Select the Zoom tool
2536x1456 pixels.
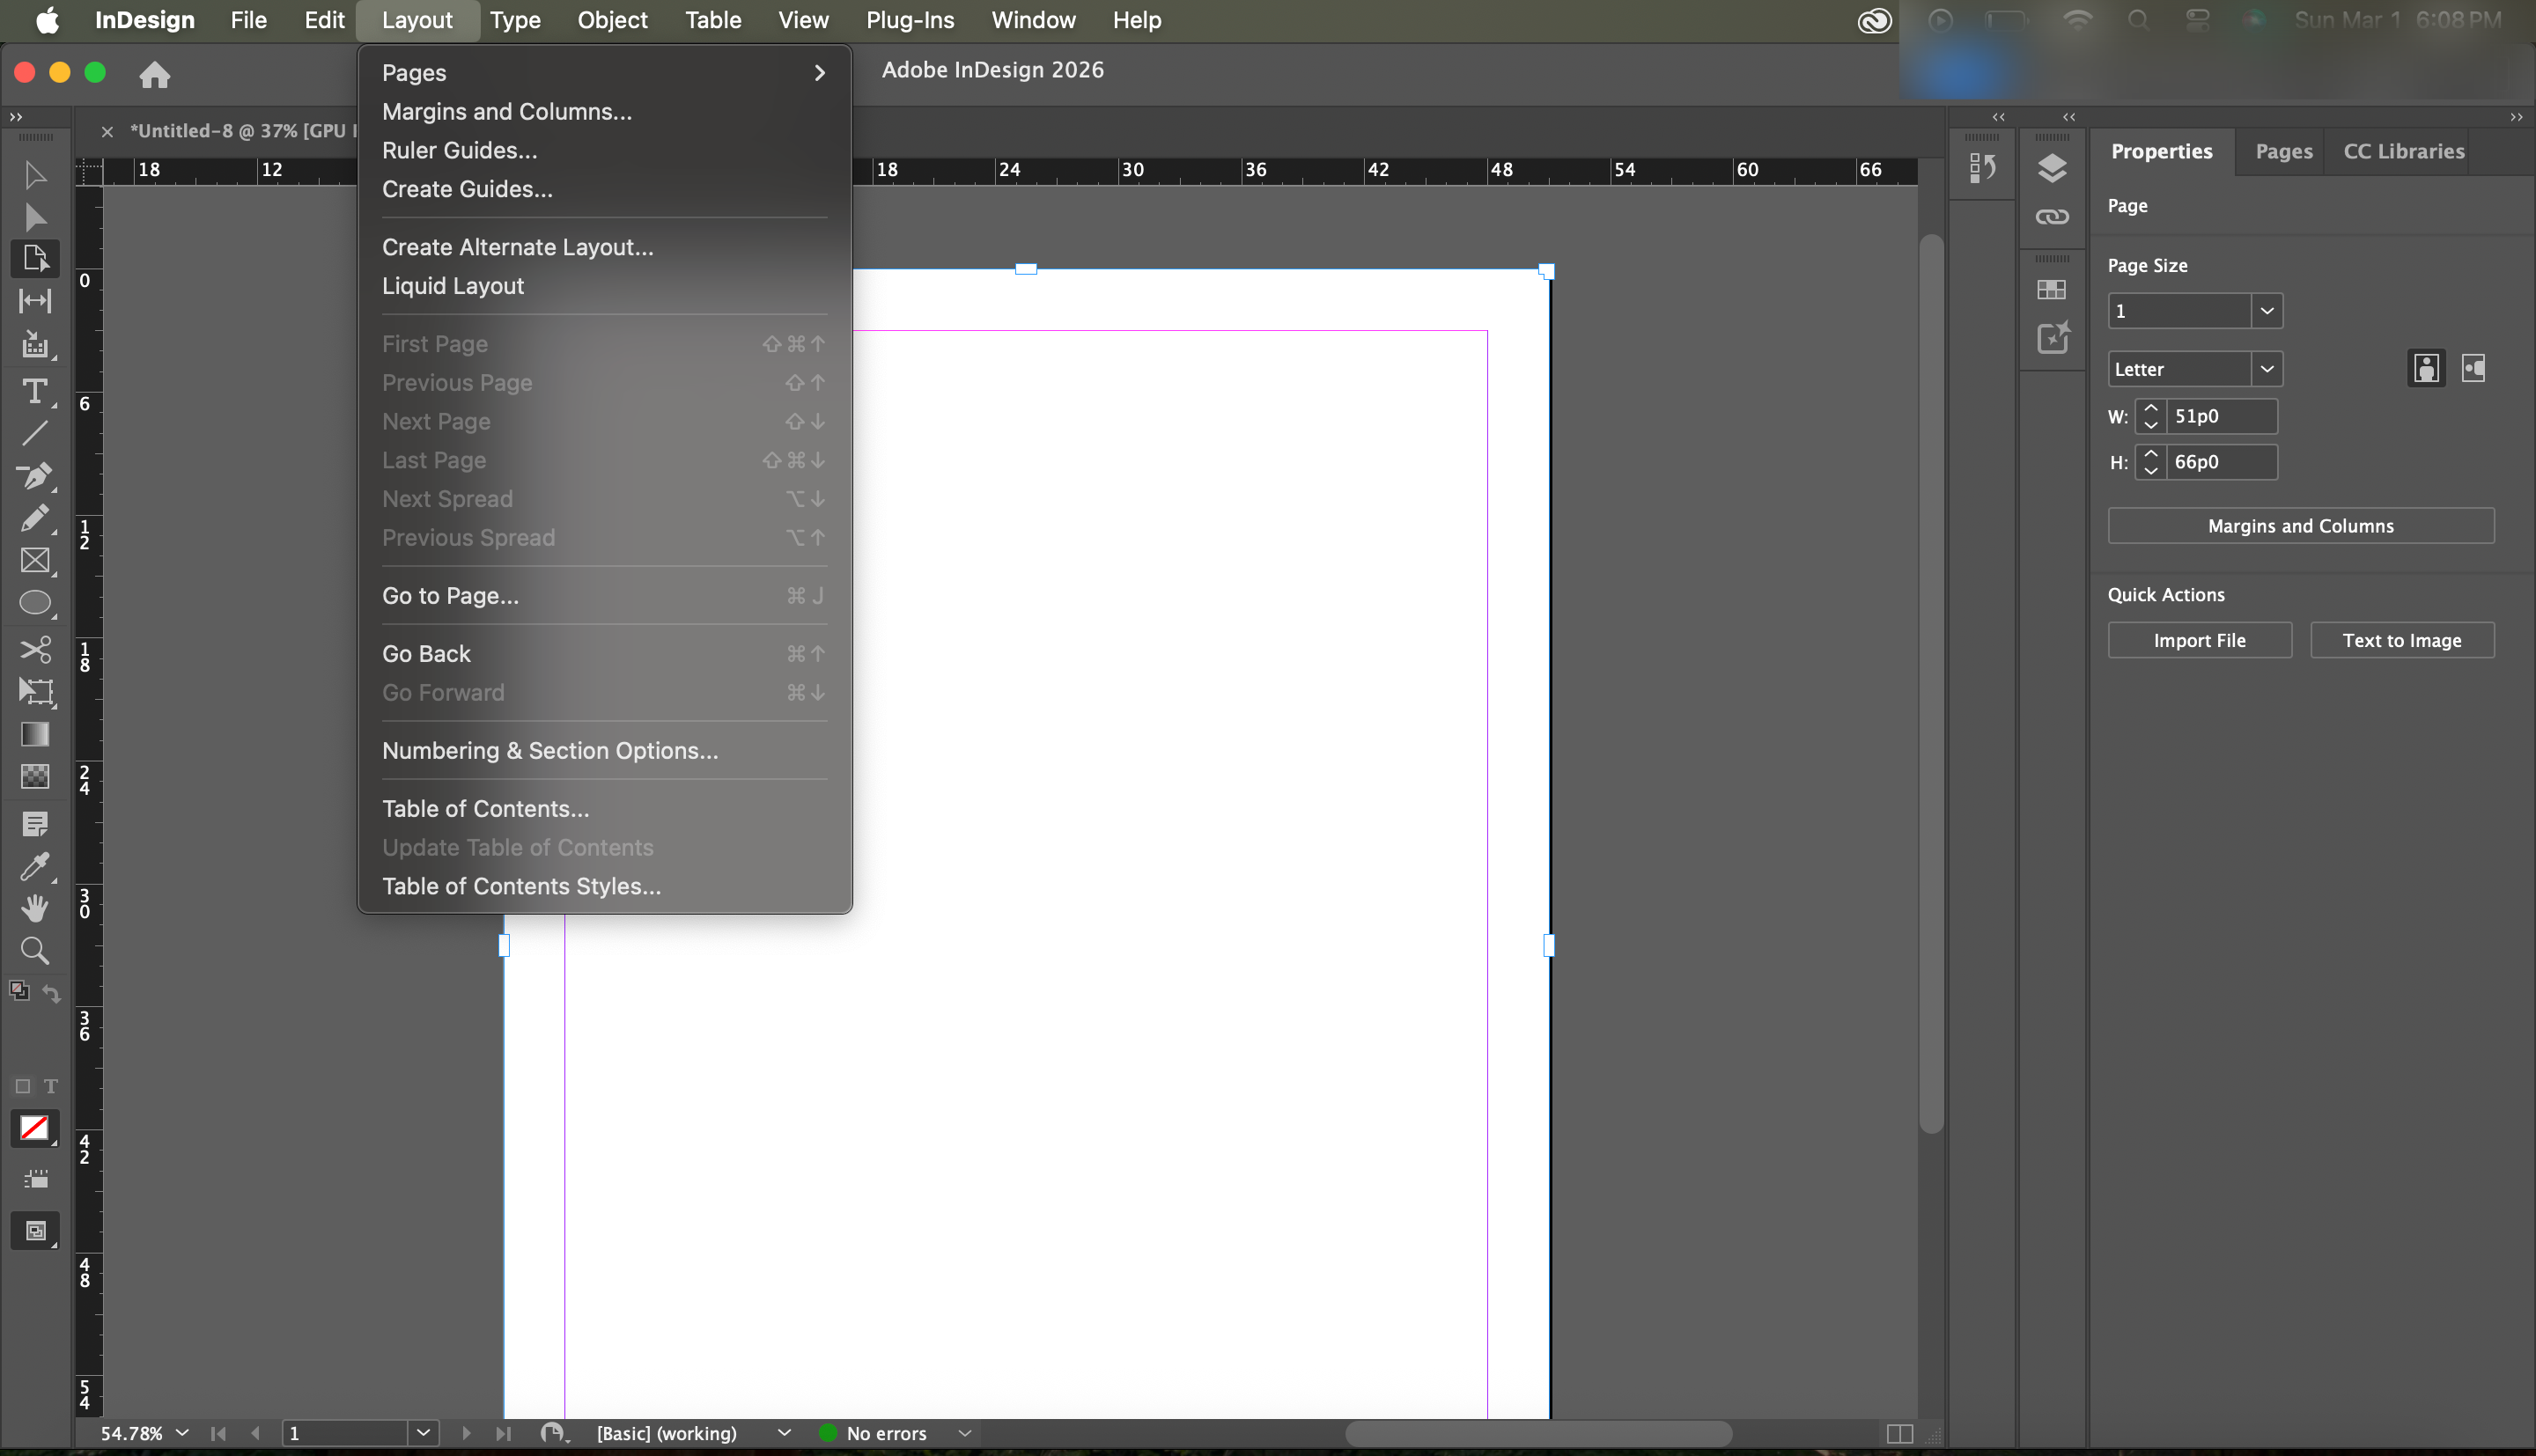click(35, 950)
